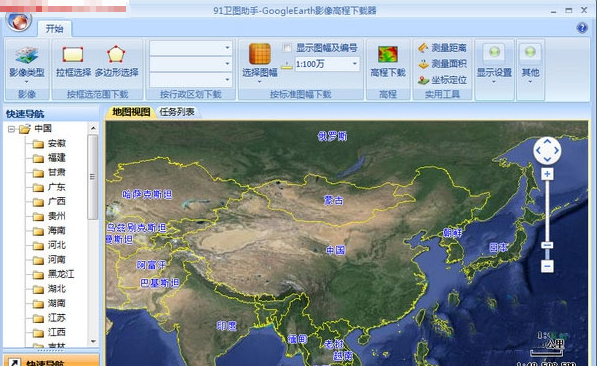
Task: Click the map zoom slider handle
Action: [547, 245]
